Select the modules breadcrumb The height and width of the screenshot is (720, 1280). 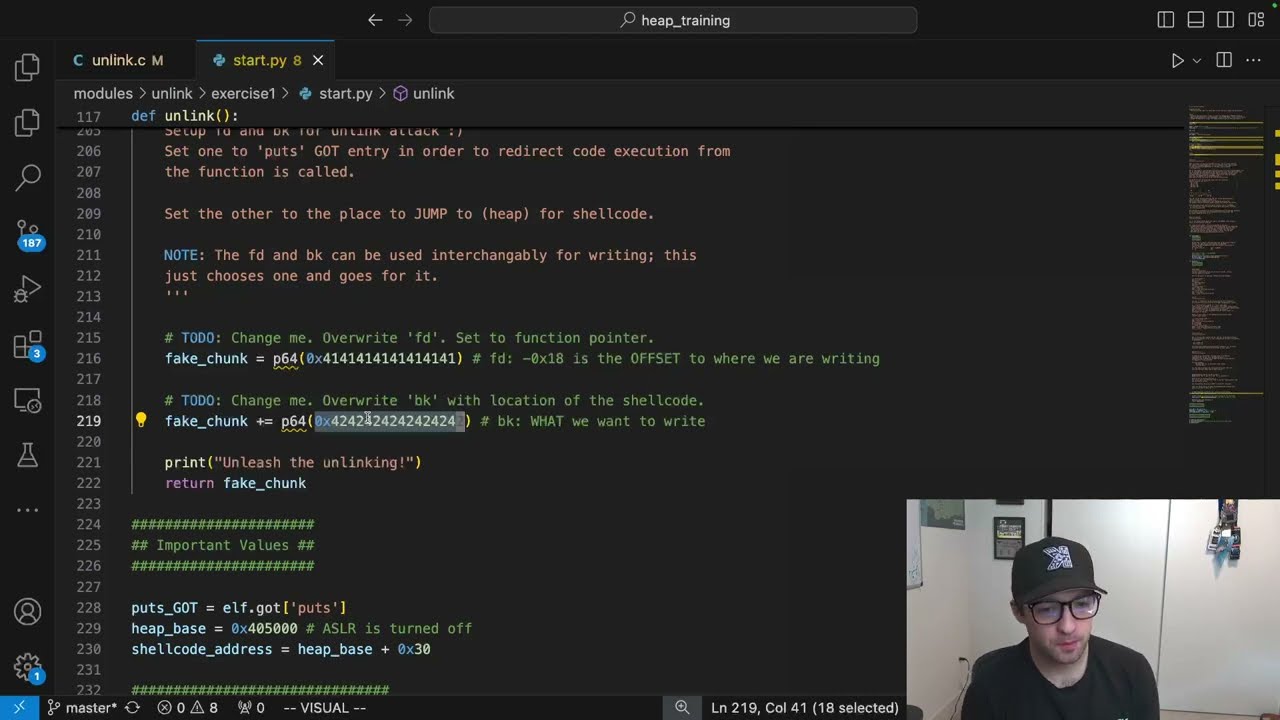click(x=103, y=93)
